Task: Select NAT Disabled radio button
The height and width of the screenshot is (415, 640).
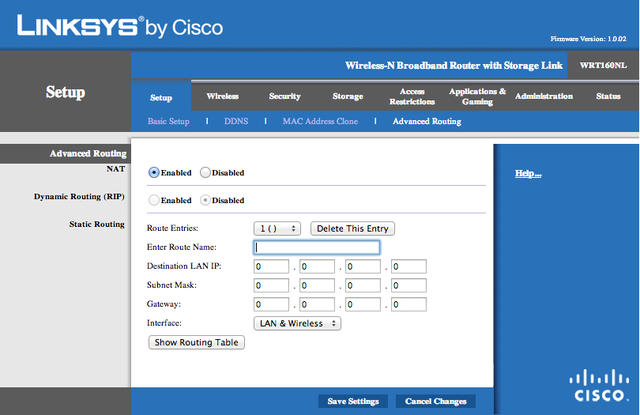Action: (x=205, y=173)
